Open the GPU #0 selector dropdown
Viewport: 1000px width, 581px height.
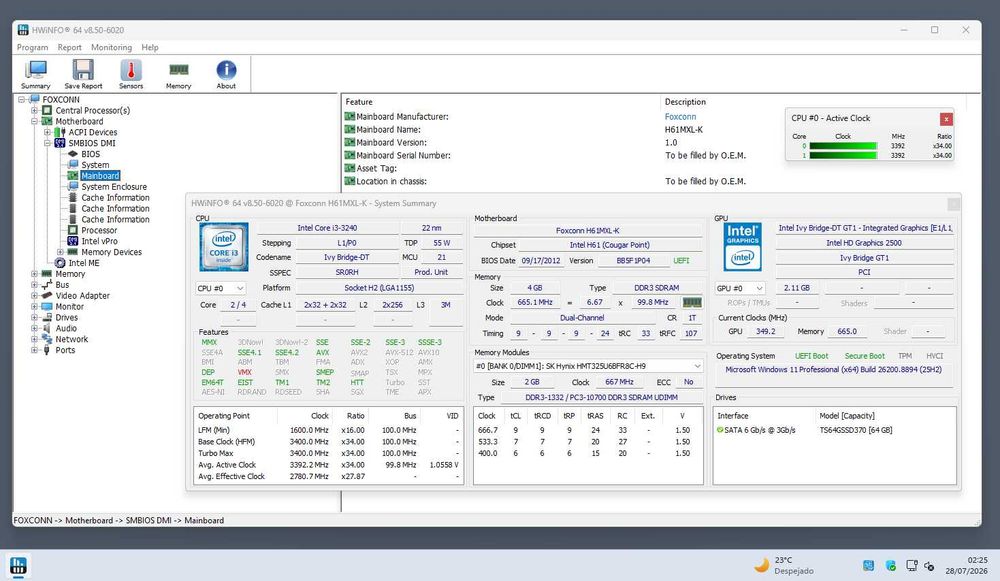point(740,288)
